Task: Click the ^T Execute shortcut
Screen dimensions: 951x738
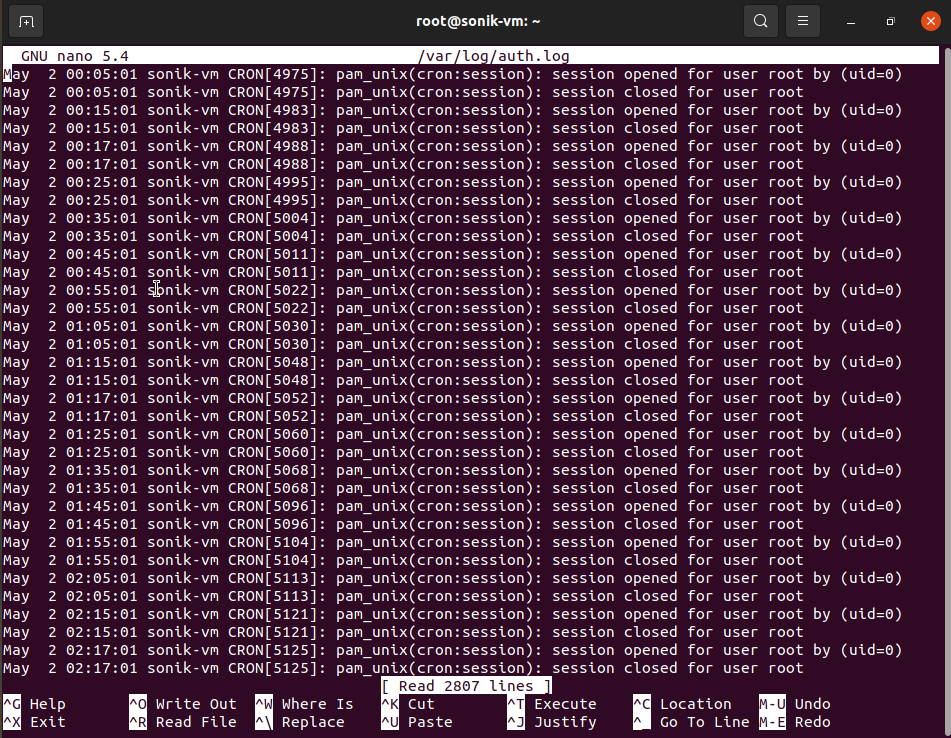Action: coord(552,704)
